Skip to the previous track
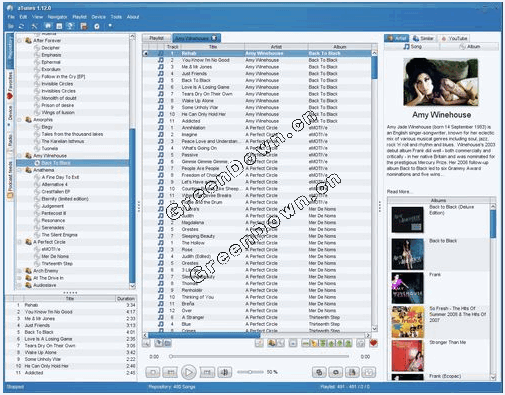This screenshot has width=505, height=395. 170,372
